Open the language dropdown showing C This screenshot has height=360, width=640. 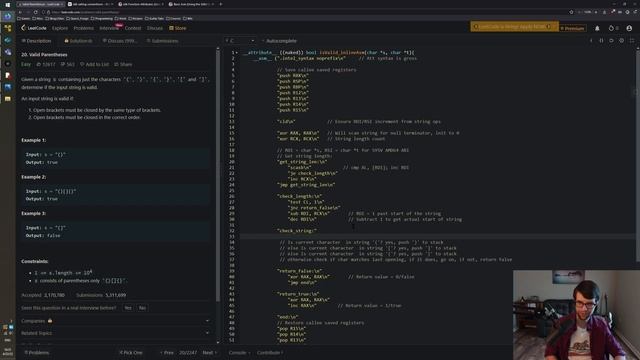coord(240,41)
